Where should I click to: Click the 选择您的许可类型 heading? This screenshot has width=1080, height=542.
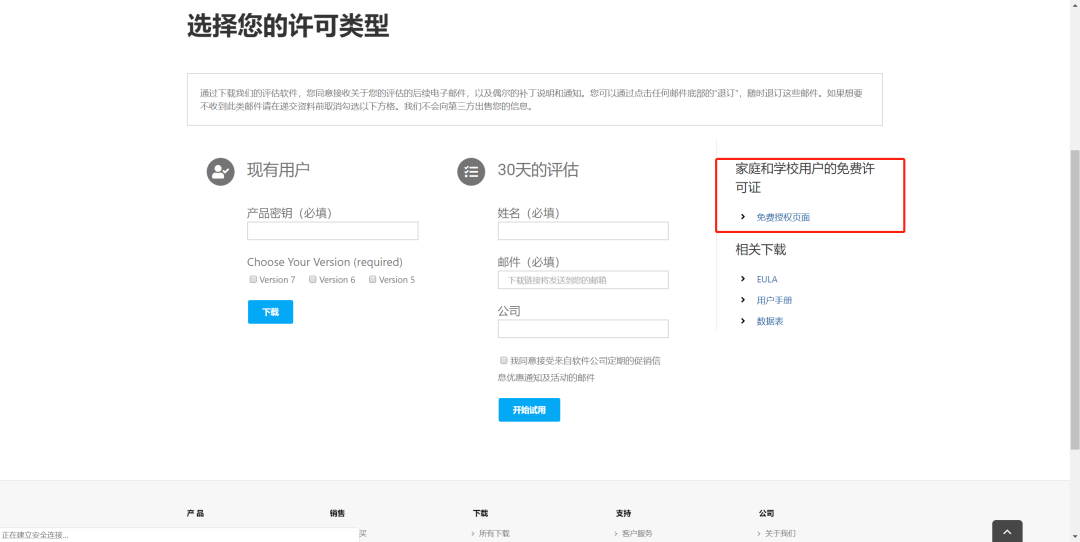(x=288, y=27)
